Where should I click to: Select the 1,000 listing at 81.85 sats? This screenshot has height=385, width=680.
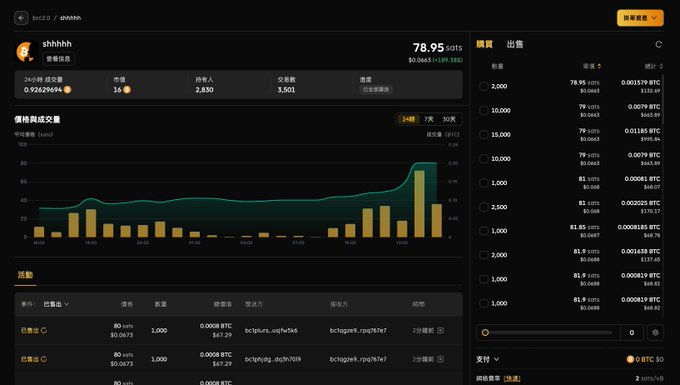click(x=484, y=231)
